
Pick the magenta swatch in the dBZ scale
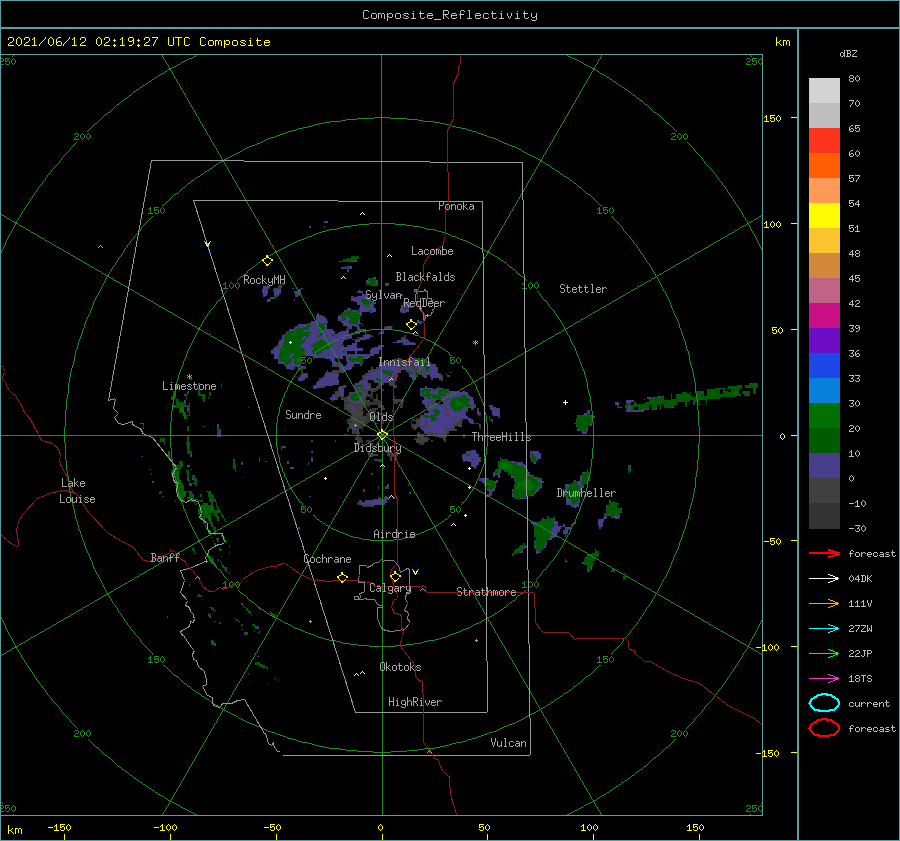824,315
